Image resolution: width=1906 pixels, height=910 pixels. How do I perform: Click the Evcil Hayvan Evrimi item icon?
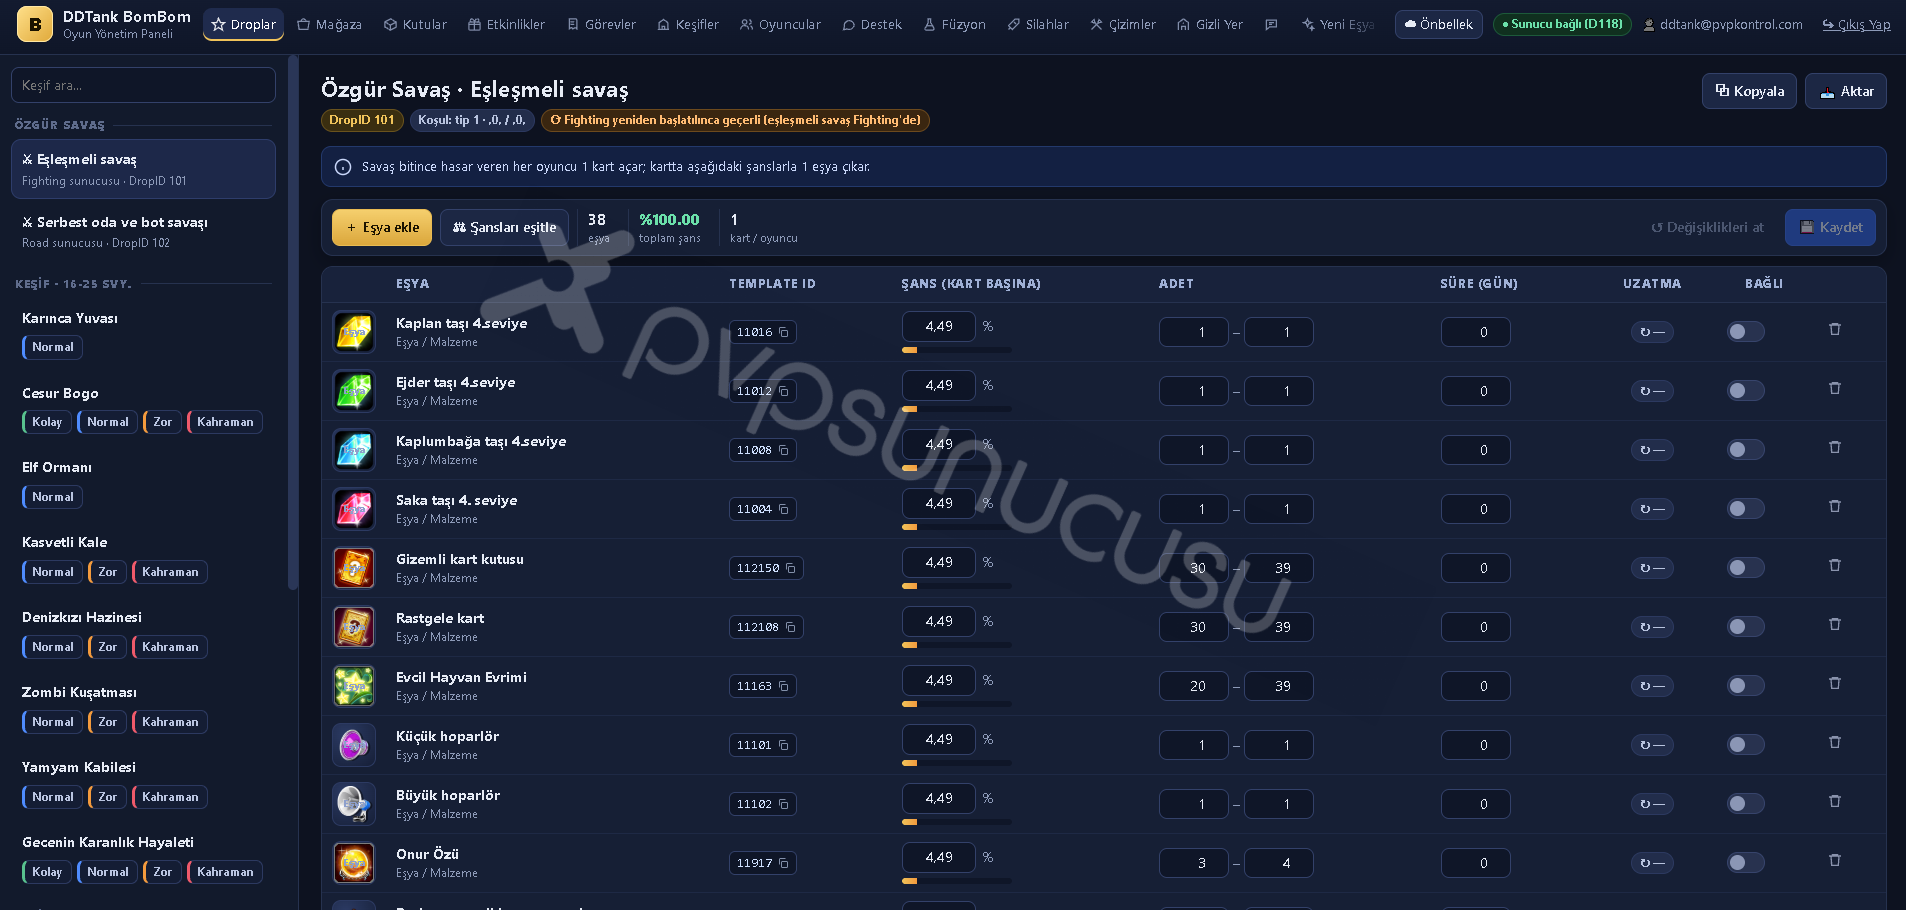[x=354, y=686]
